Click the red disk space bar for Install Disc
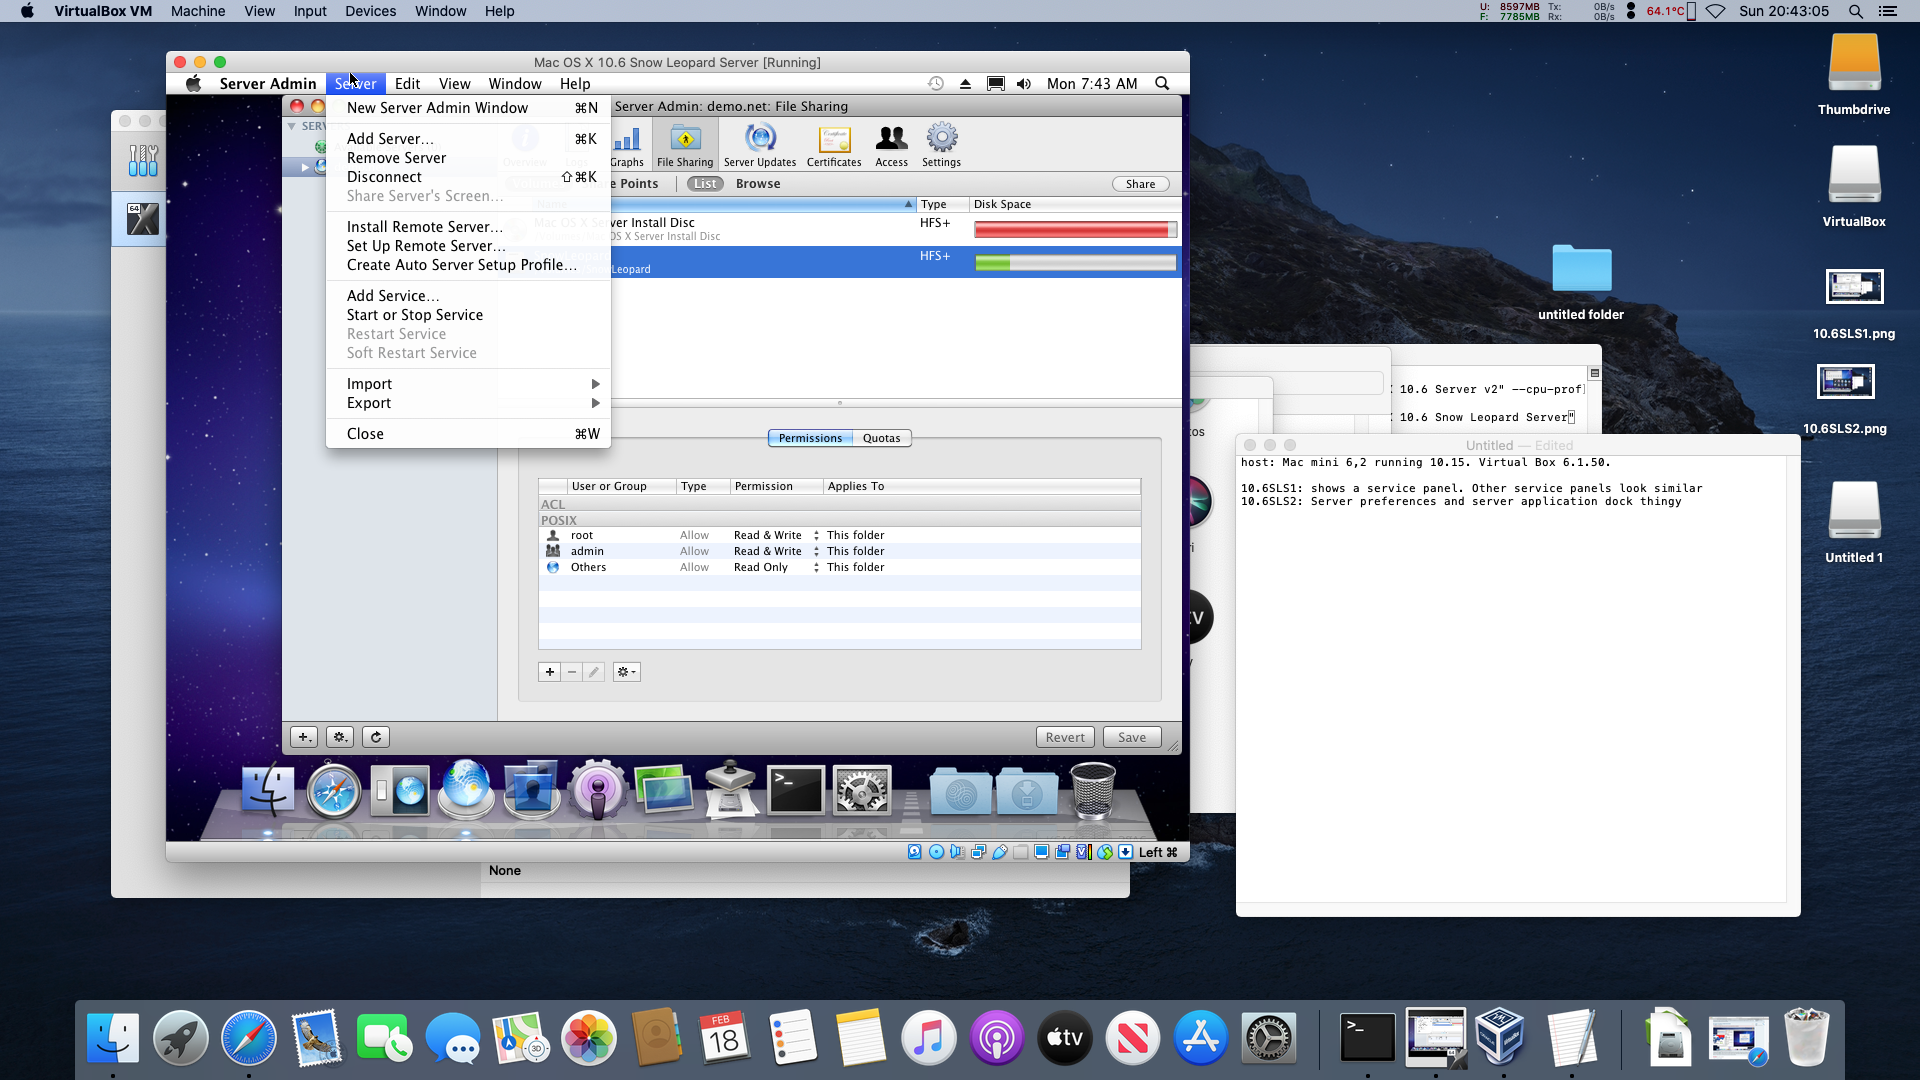The width and height of the screenshot is (1920, 1080). coord(1075,230)
